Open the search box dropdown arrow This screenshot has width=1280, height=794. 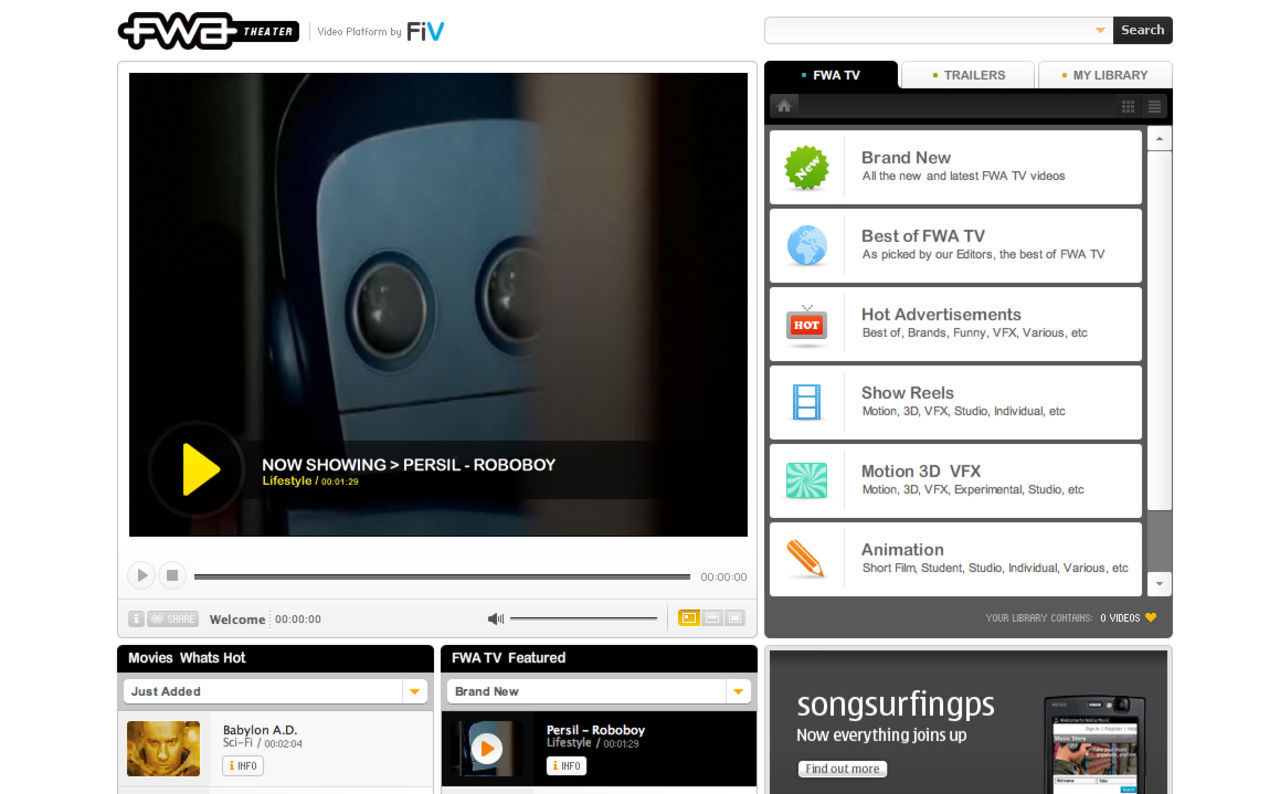click(x=1100, y=30)
